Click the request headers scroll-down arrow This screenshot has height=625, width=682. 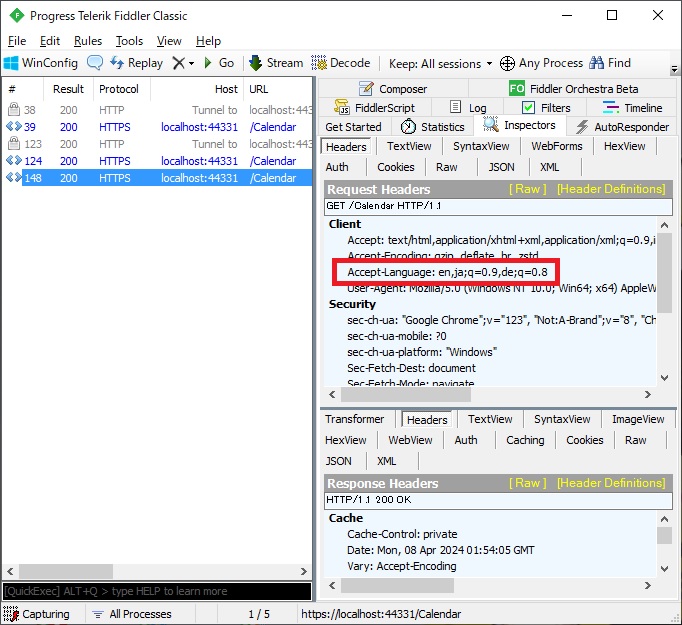click(x=664, y=378)
